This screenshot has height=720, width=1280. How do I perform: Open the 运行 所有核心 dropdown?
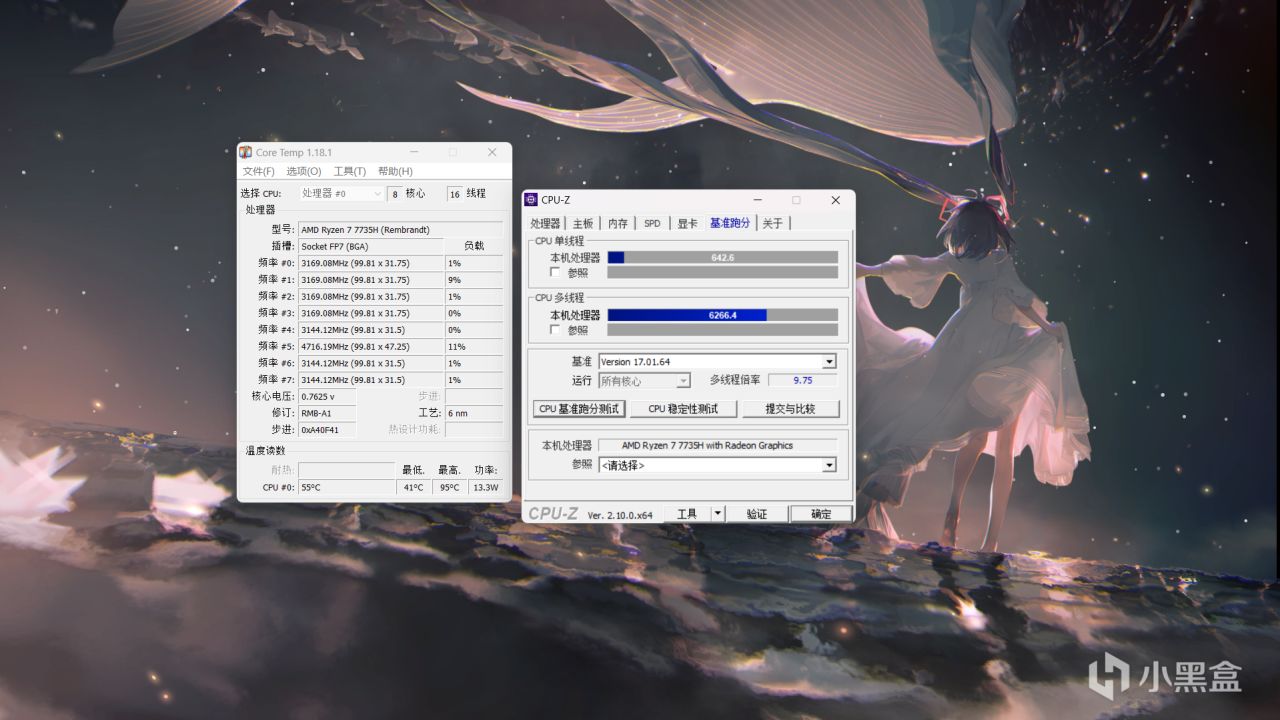tap(684, 381)
